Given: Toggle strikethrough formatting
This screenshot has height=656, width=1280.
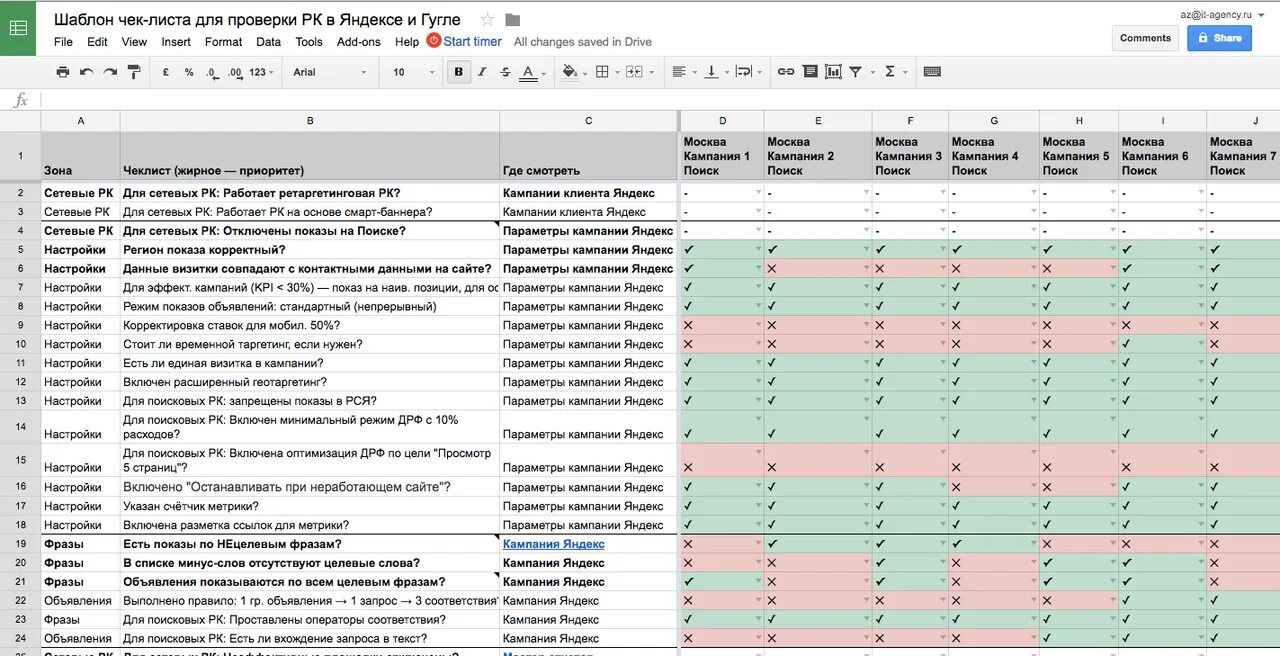Looking at the screenshot, I should [505, 72].
